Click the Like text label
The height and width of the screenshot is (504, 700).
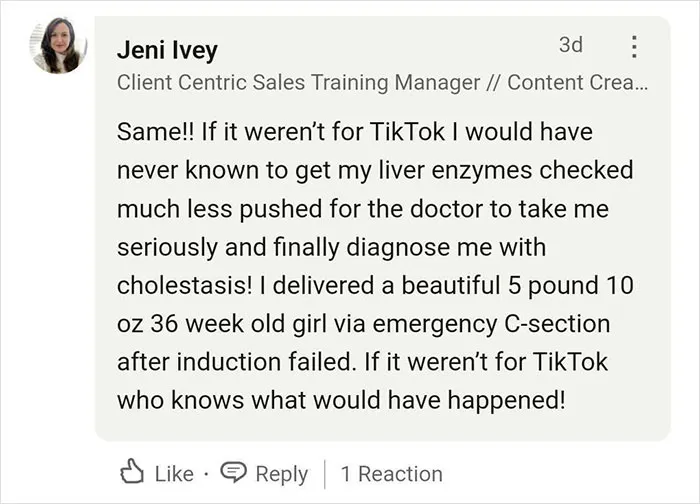174,474
